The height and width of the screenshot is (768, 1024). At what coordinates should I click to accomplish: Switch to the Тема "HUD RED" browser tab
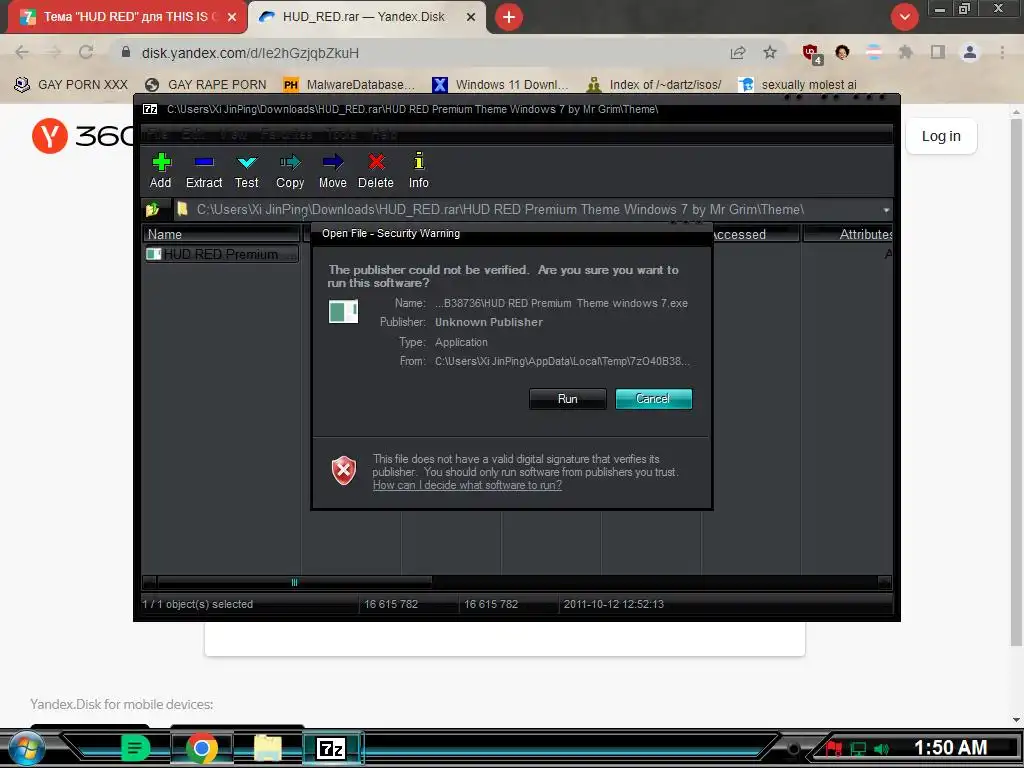[x=125, y=17]
